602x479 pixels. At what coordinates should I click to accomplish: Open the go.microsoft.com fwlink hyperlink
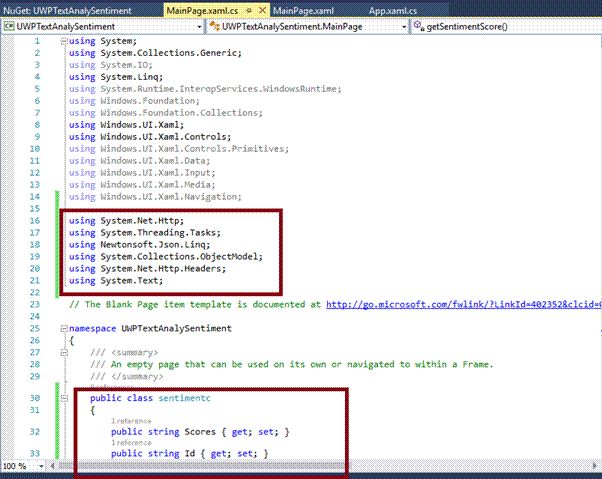tap(464, 304)
